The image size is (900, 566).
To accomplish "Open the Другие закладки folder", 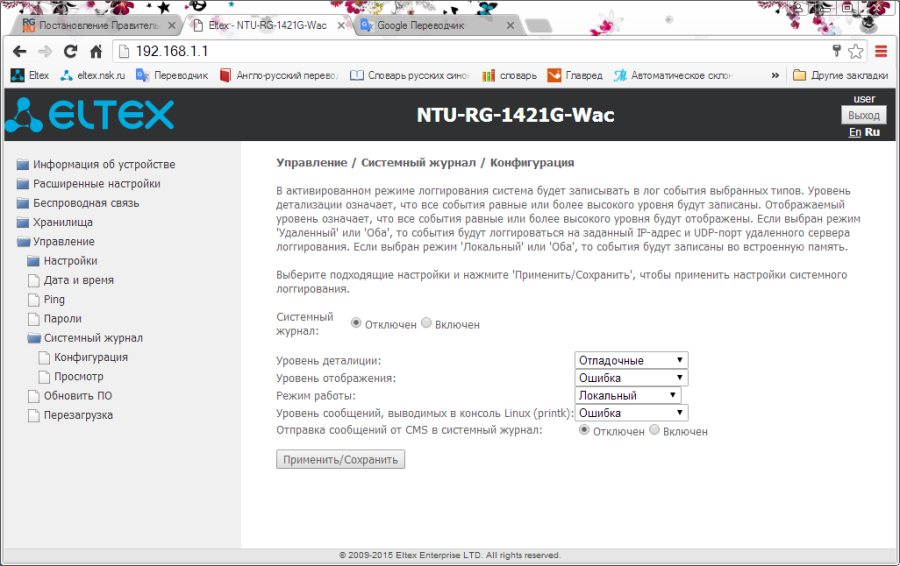I will (x=840, y=75).
